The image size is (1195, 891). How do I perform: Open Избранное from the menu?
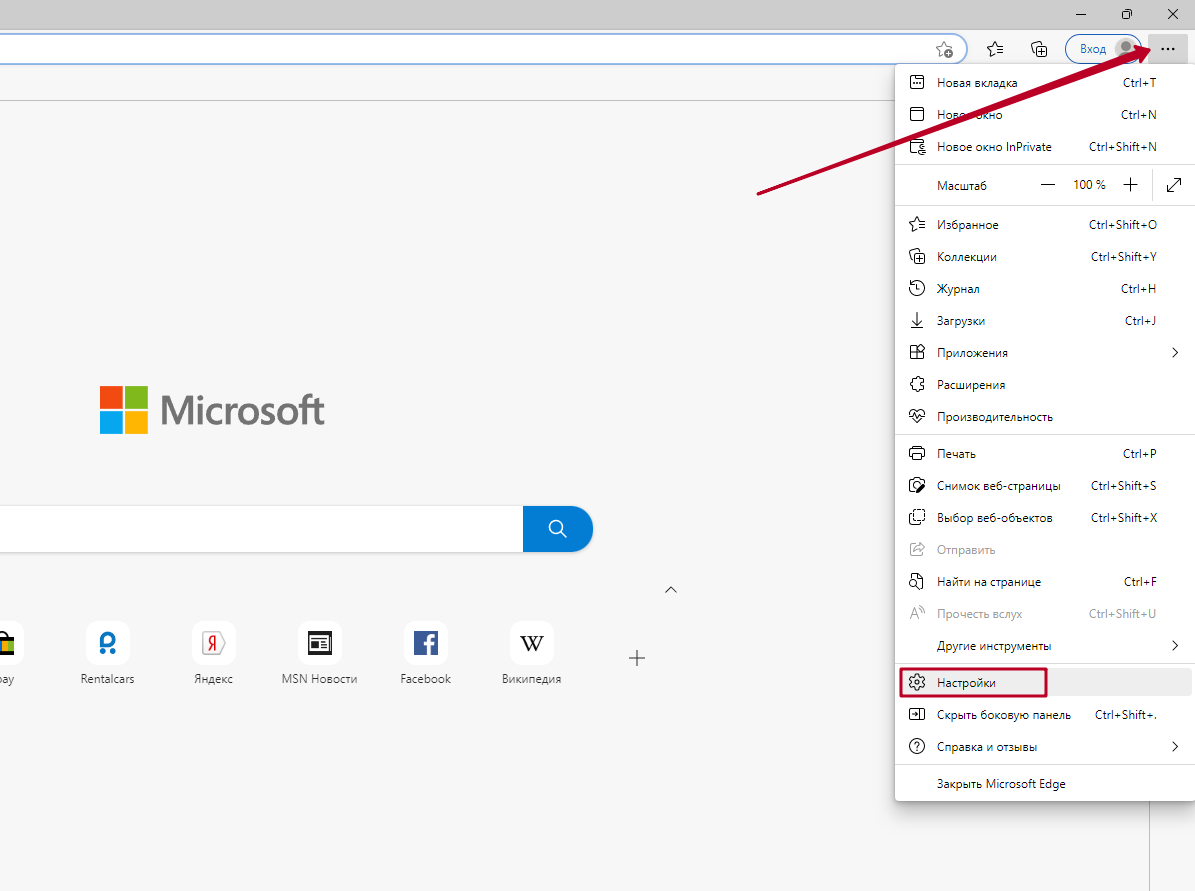[1044, 225]
